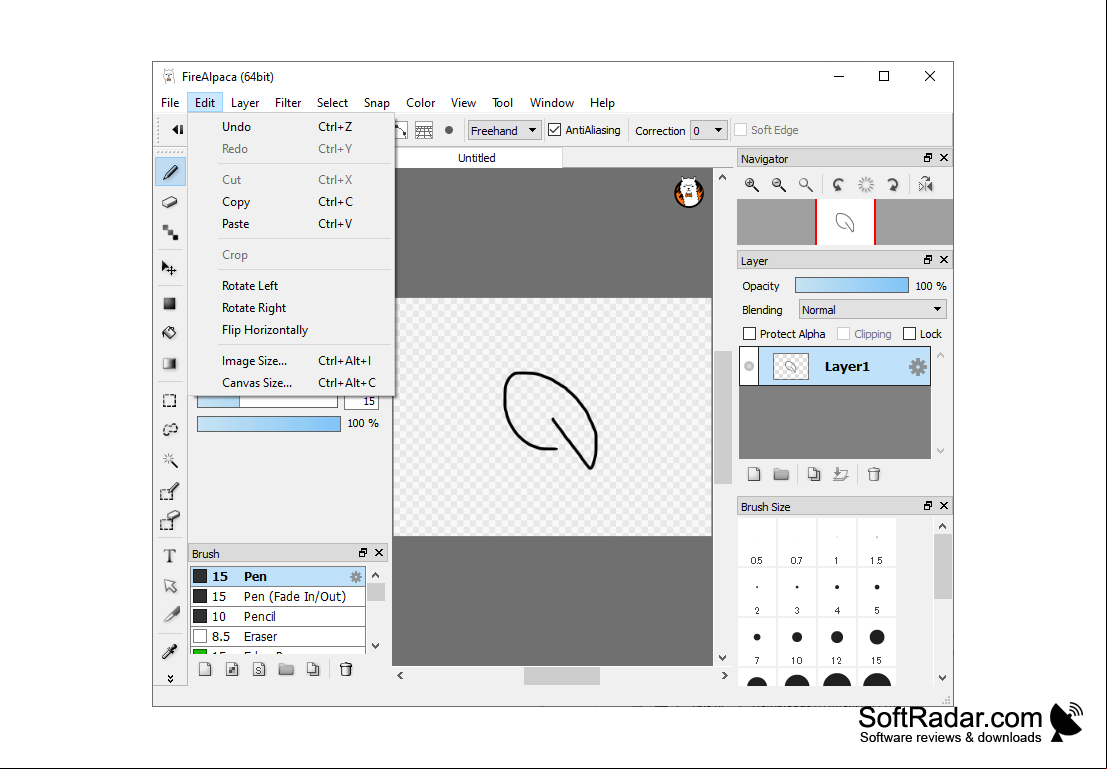
Task: Select the Lasso selection tool
Action: click(170, 430)
